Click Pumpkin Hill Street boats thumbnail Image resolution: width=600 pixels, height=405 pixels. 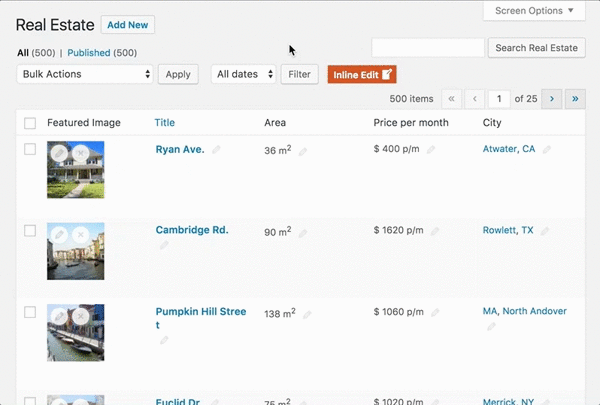[x=75, y=333]
